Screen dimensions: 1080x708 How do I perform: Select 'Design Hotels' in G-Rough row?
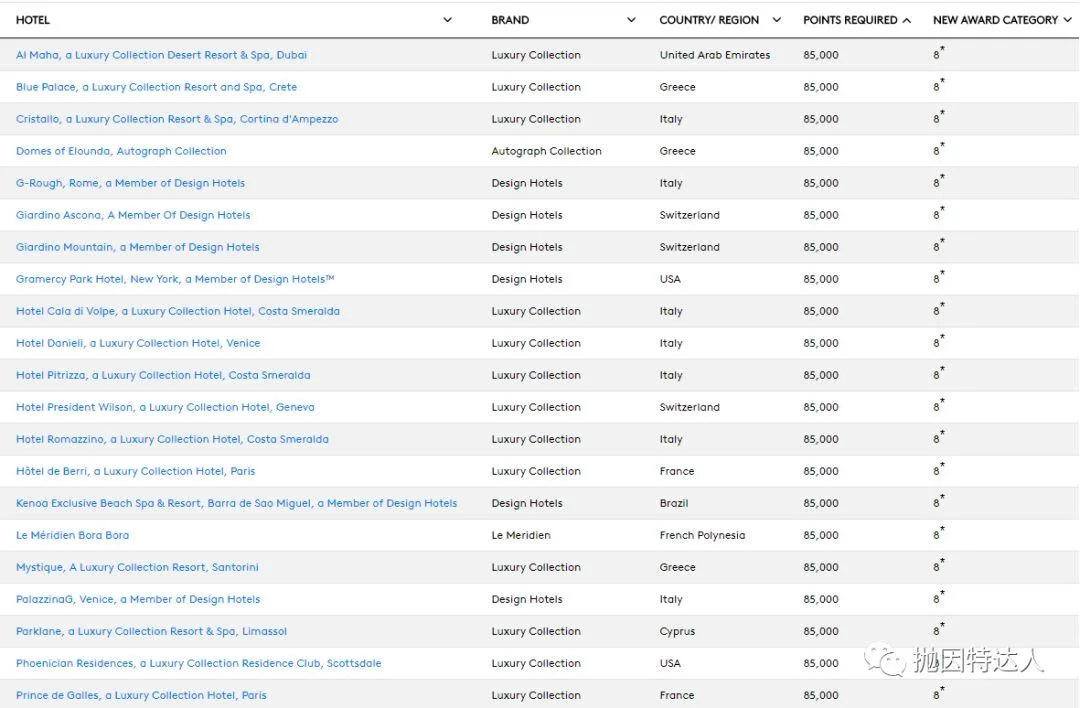click(x=527, y=183)
